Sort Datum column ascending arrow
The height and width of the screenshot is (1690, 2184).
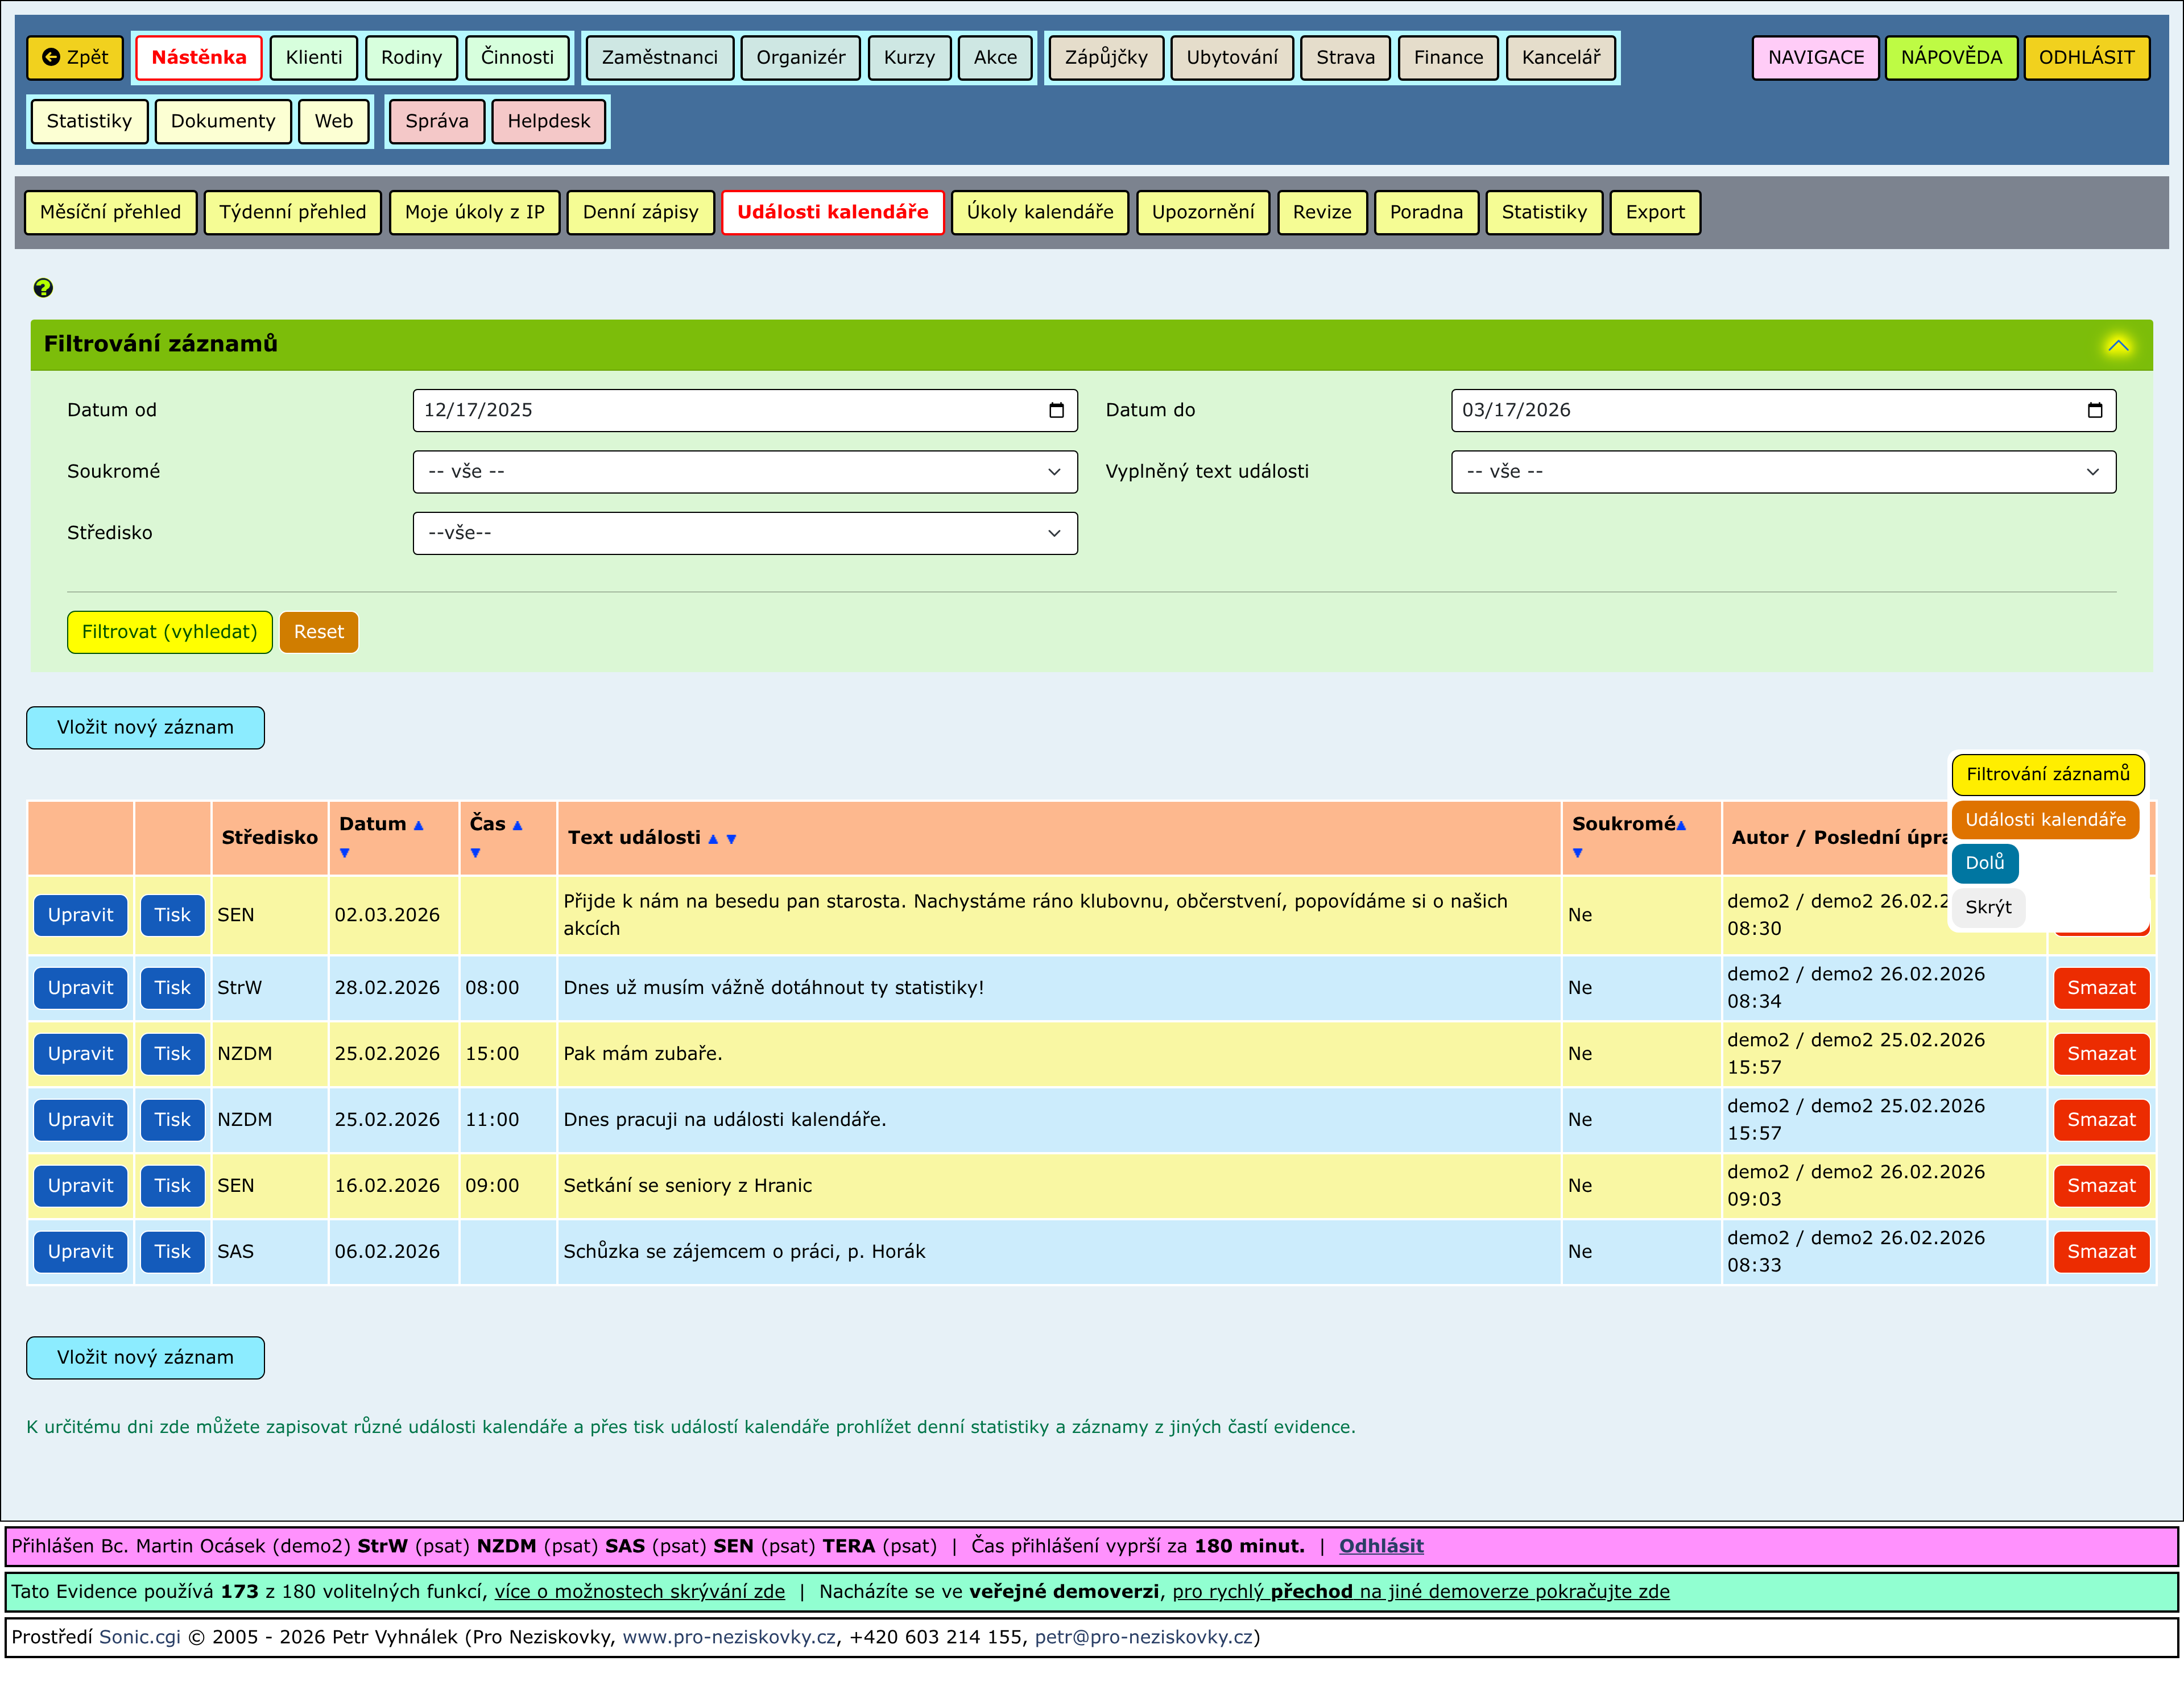click(419, 825)
